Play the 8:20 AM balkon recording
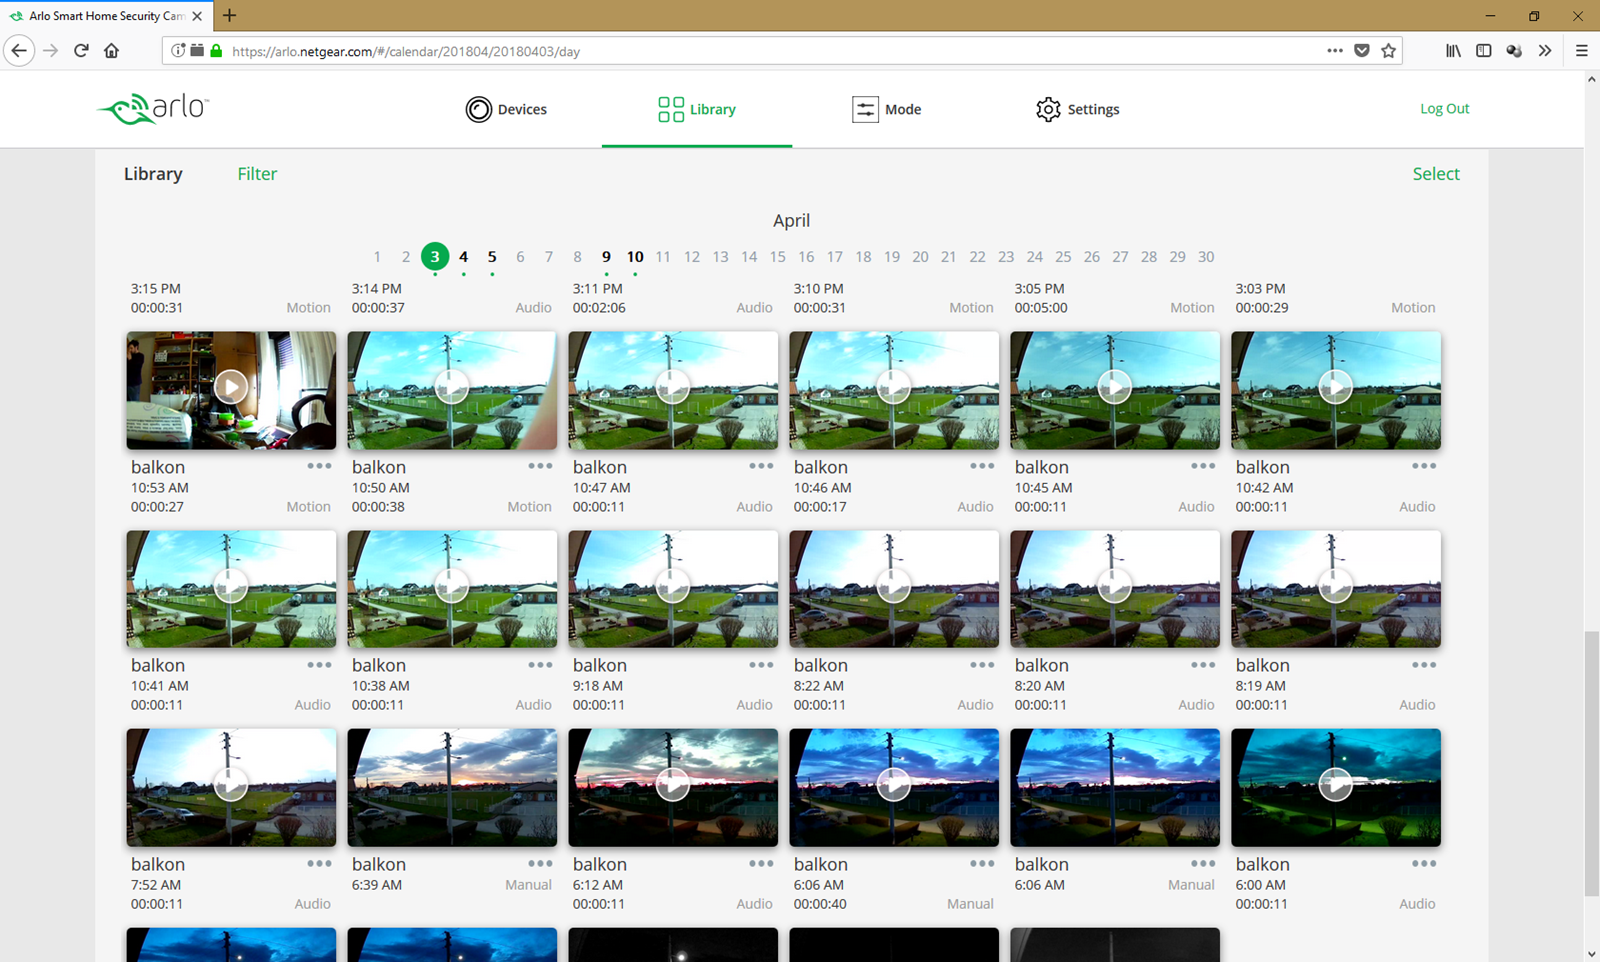 (1115, 586)
